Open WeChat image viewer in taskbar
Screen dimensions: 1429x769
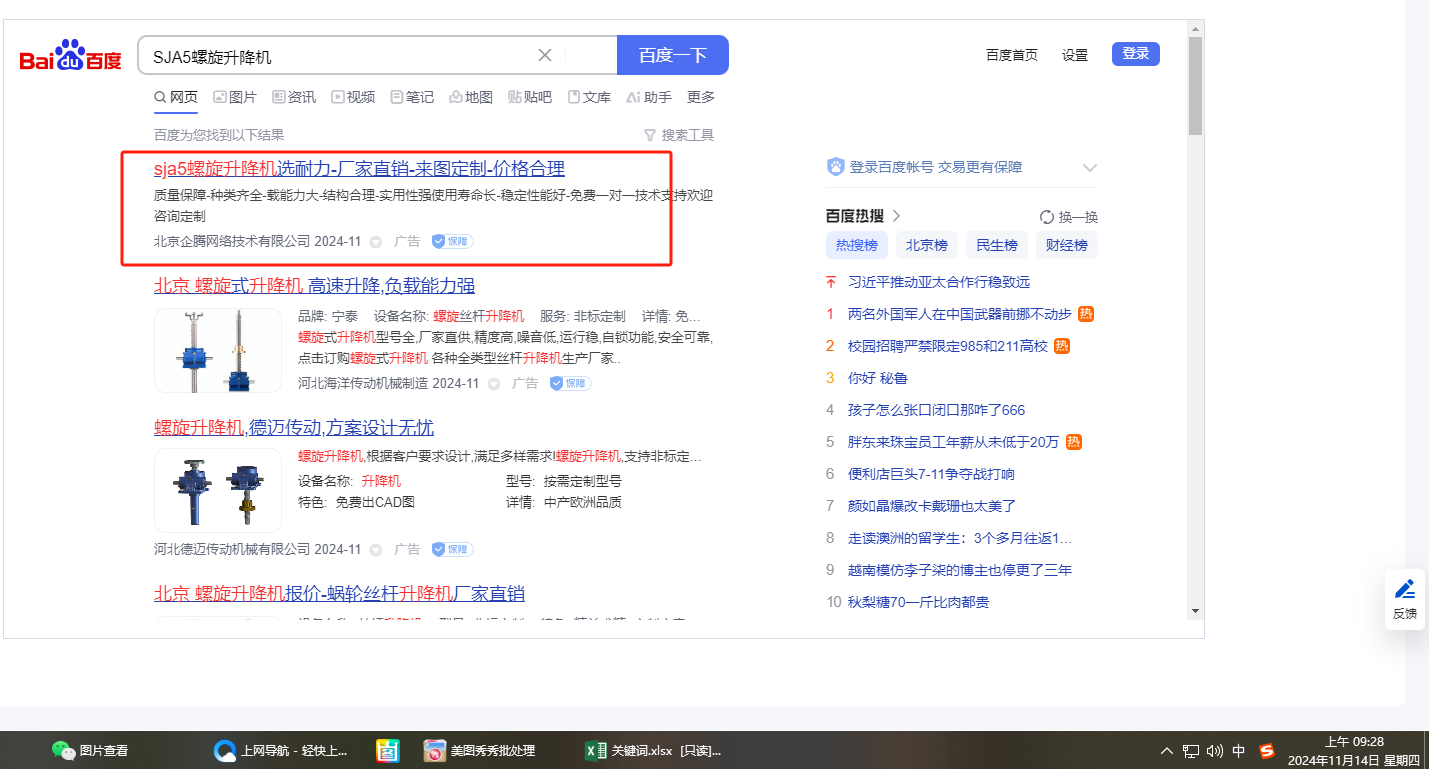[90, 750]
